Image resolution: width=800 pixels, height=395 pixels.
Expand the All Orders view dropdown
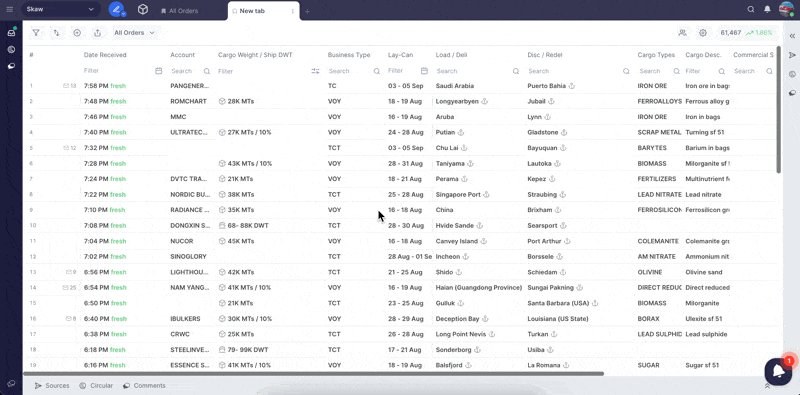click(134, 33)
